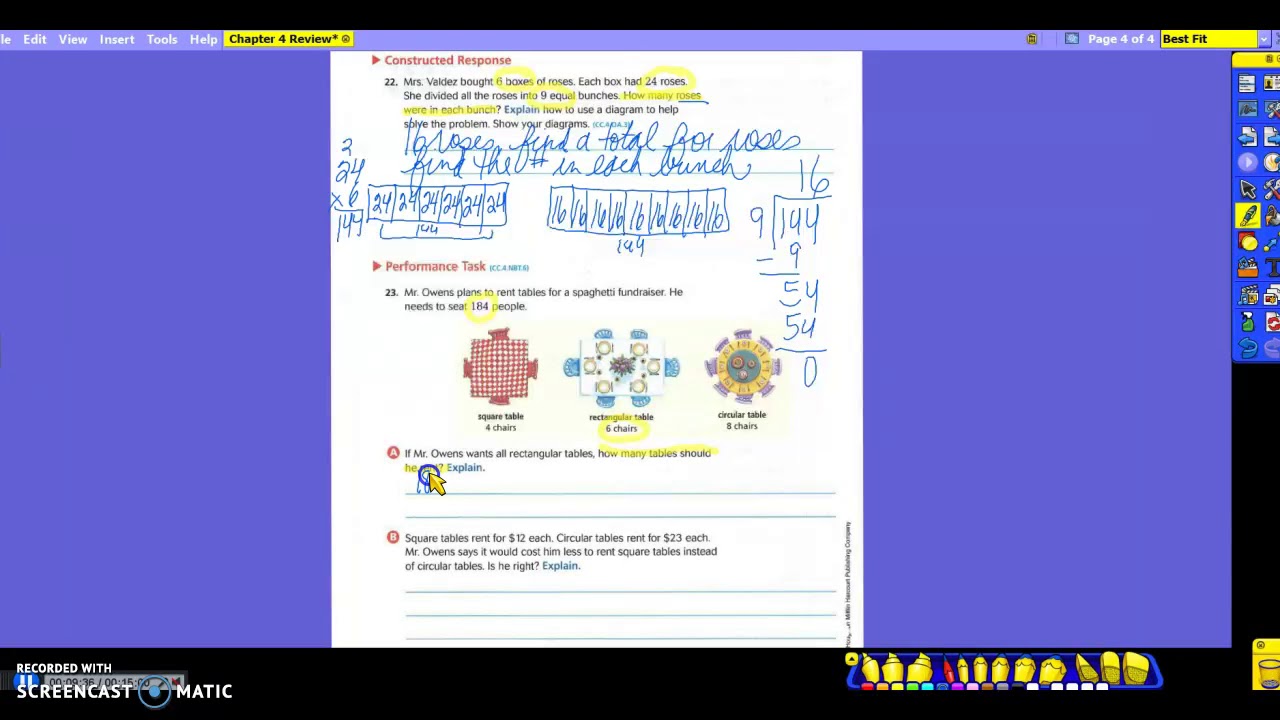Screen dimensions: 1280x720
Task: Pick the orange color swatch in the pen tray
Action: 882,686
